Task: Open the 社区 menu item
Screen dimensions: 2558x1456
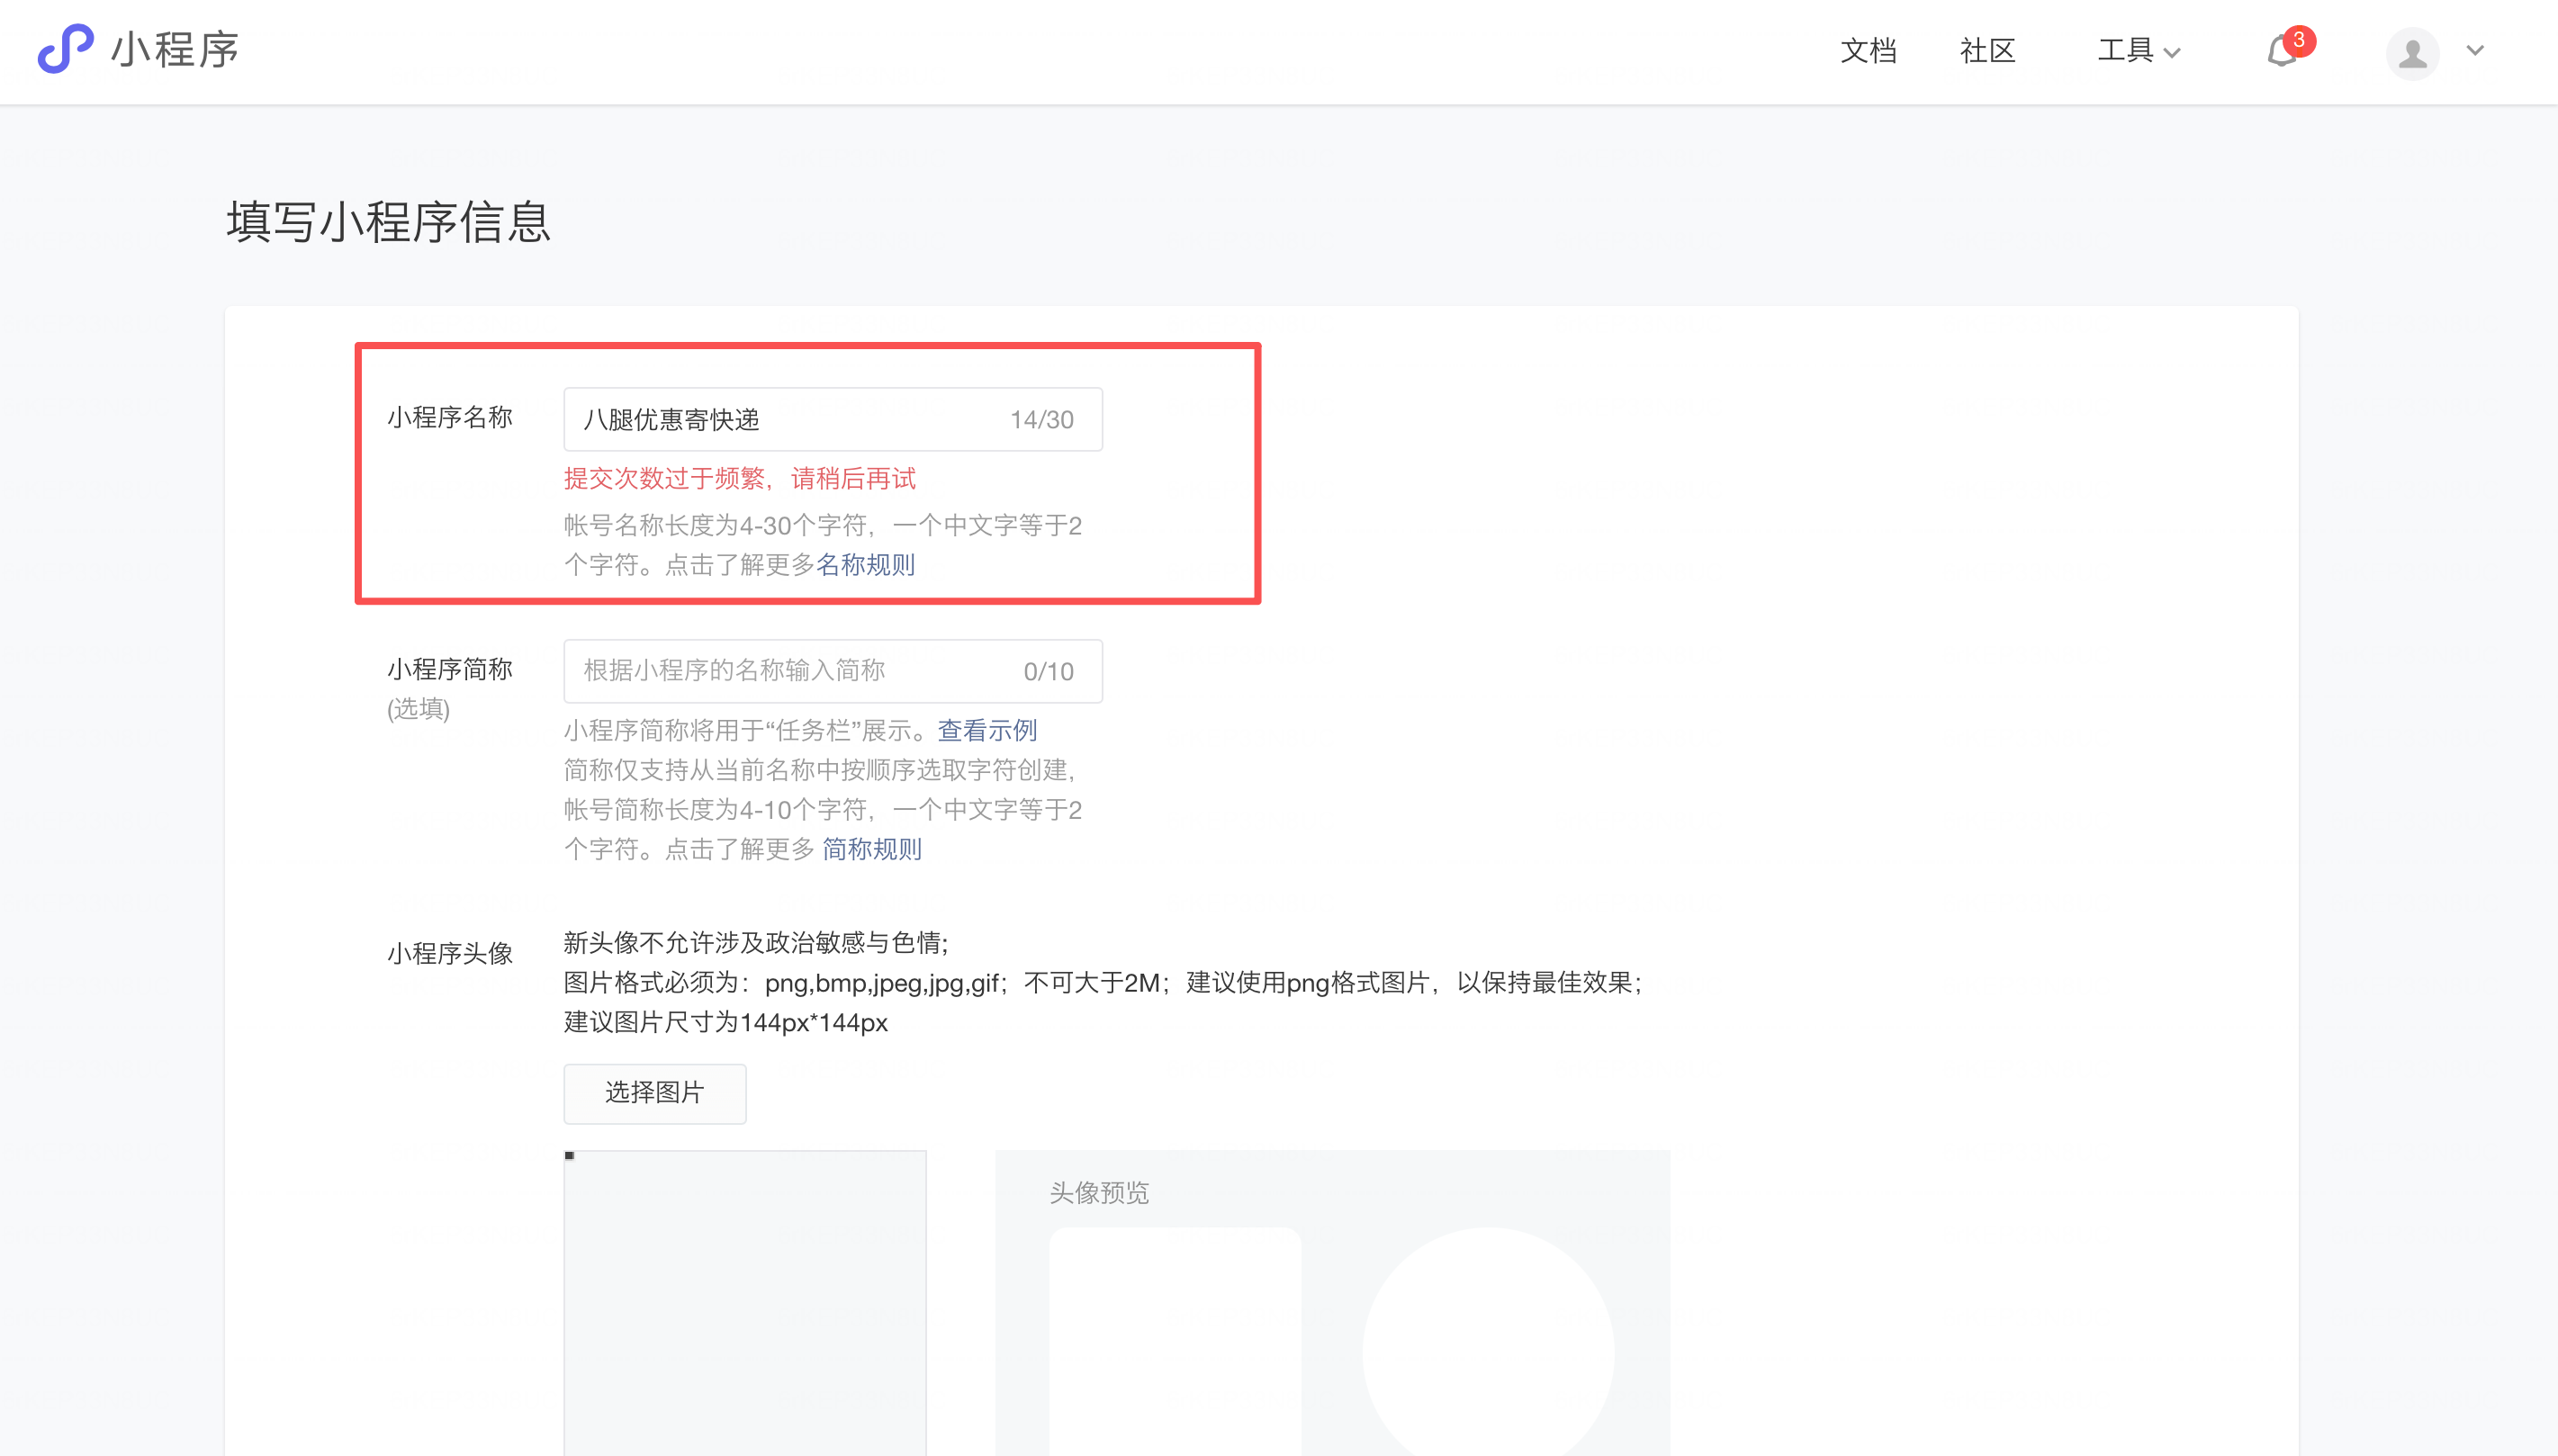Action: pyautogui.click(x=1987, y=51)
